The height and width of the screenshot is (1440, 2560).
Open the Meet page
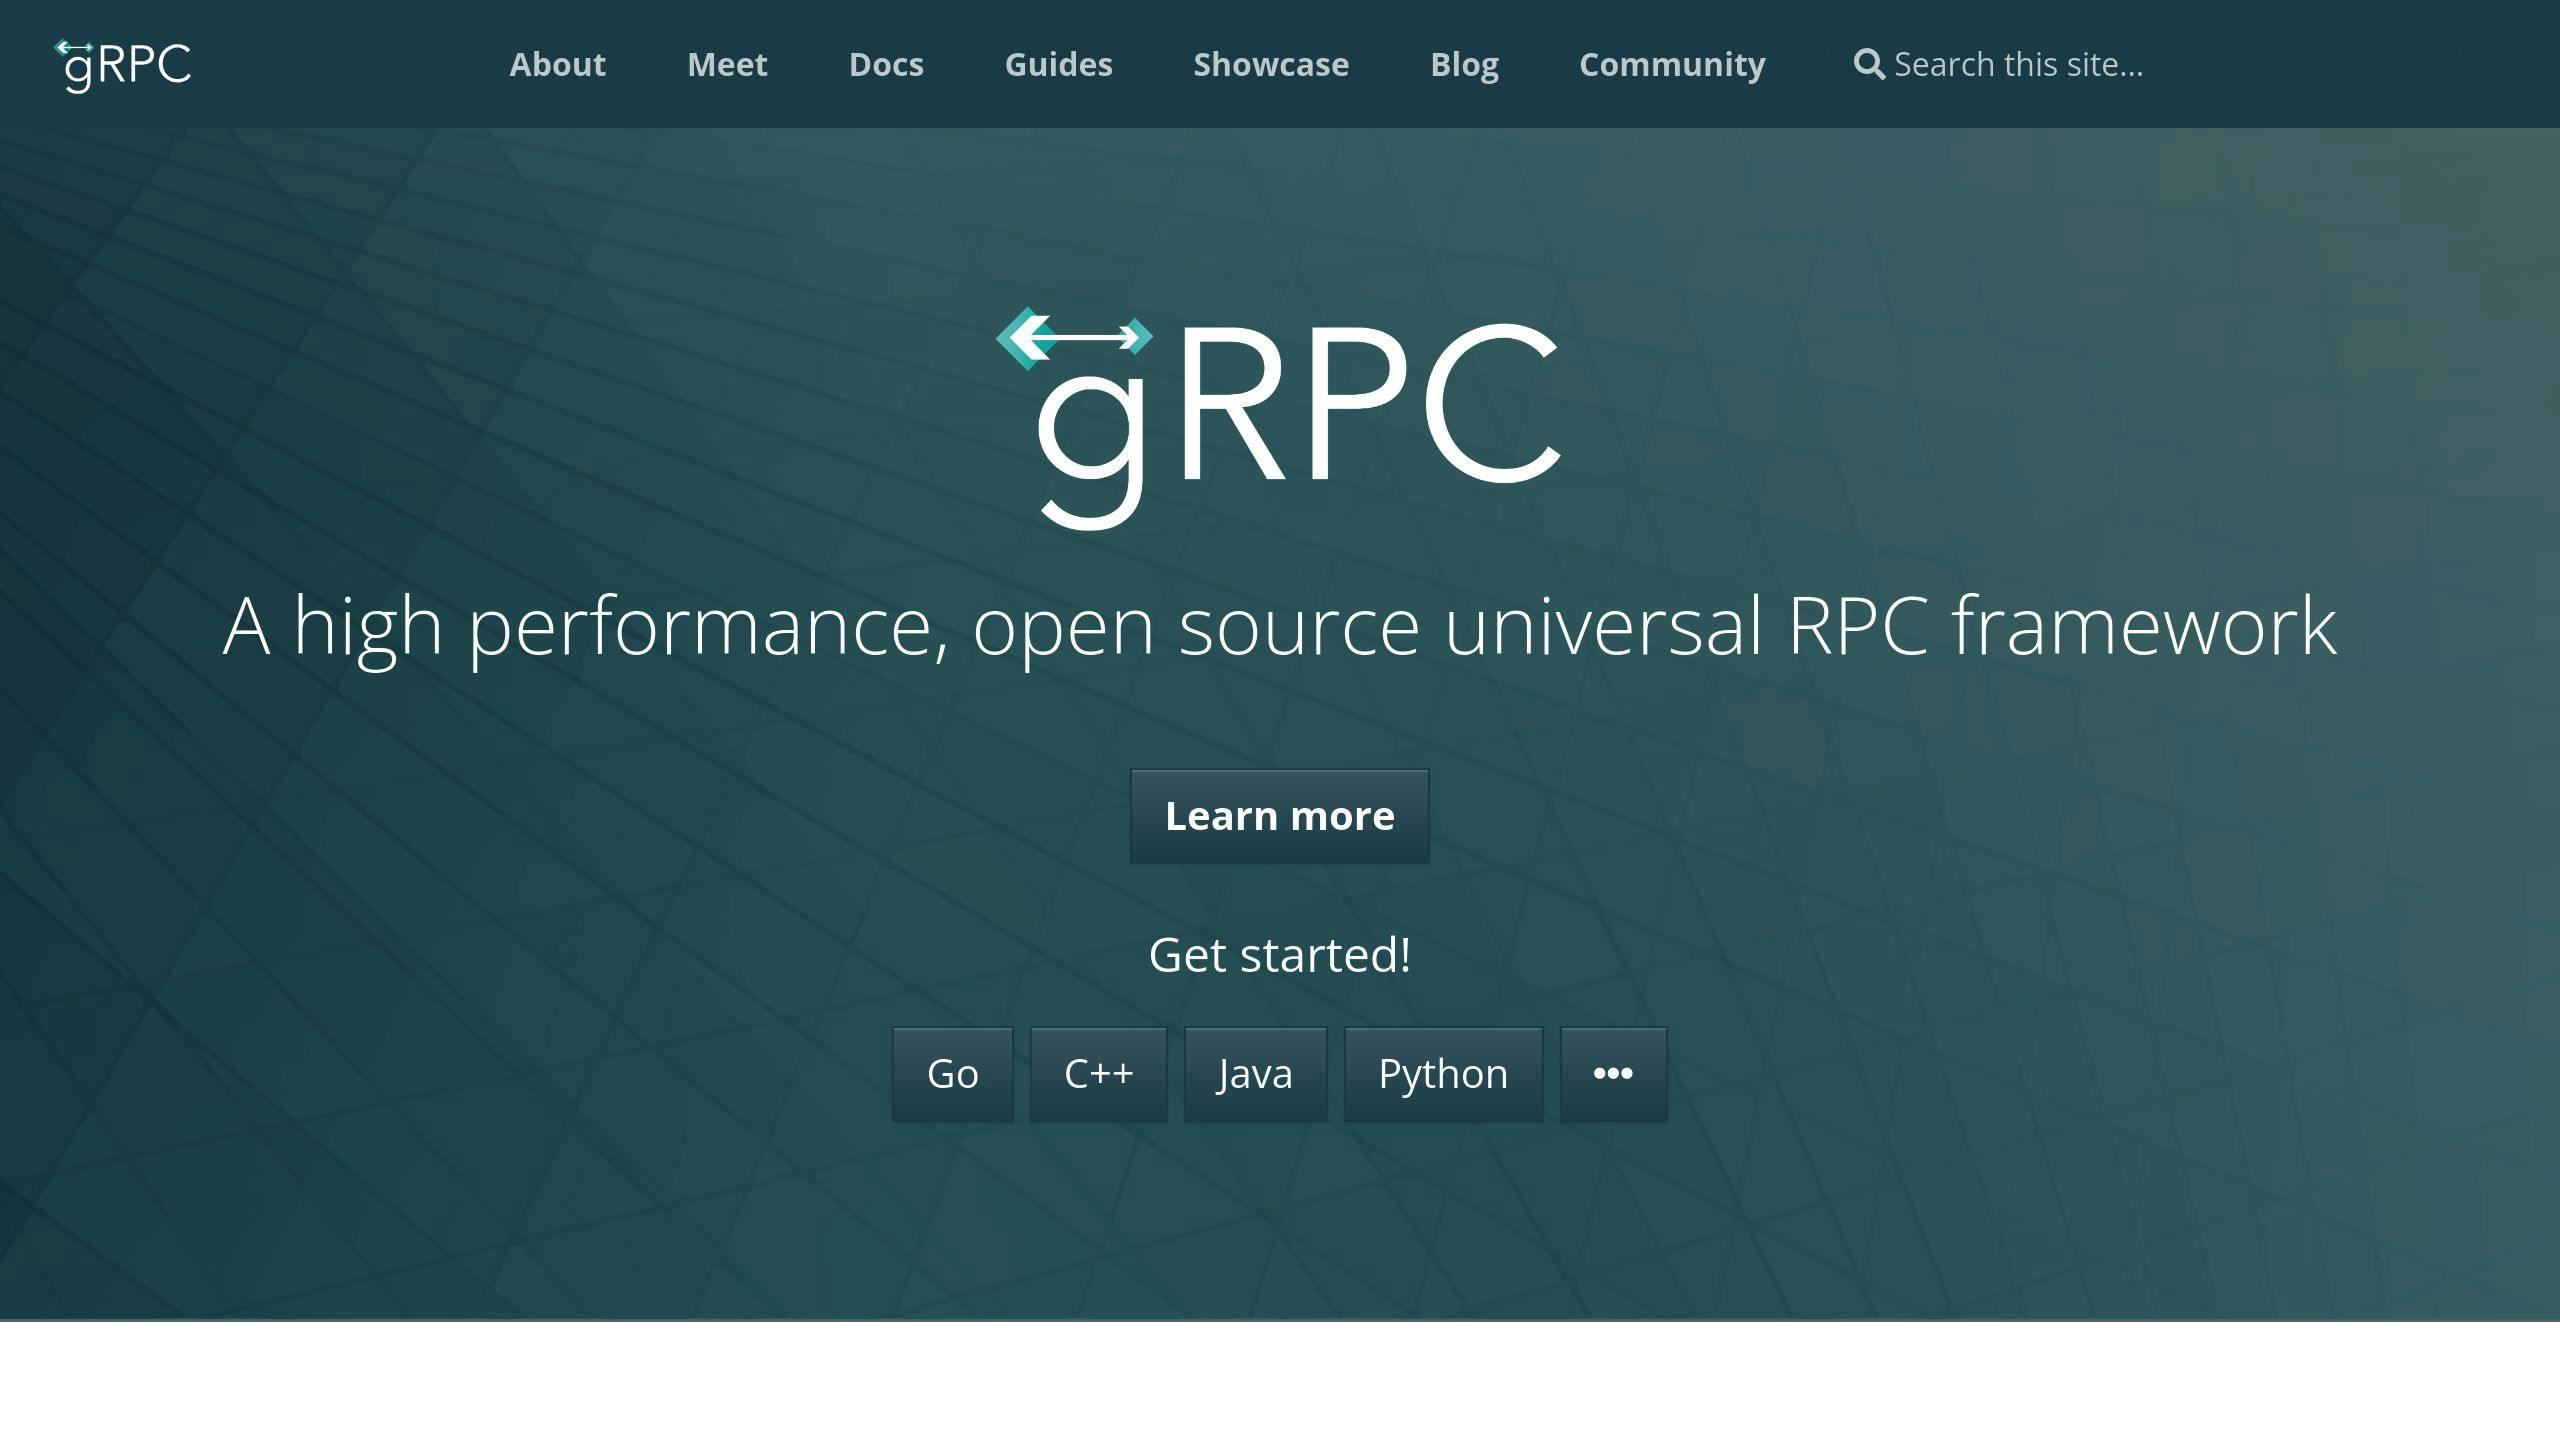point(727,64)
